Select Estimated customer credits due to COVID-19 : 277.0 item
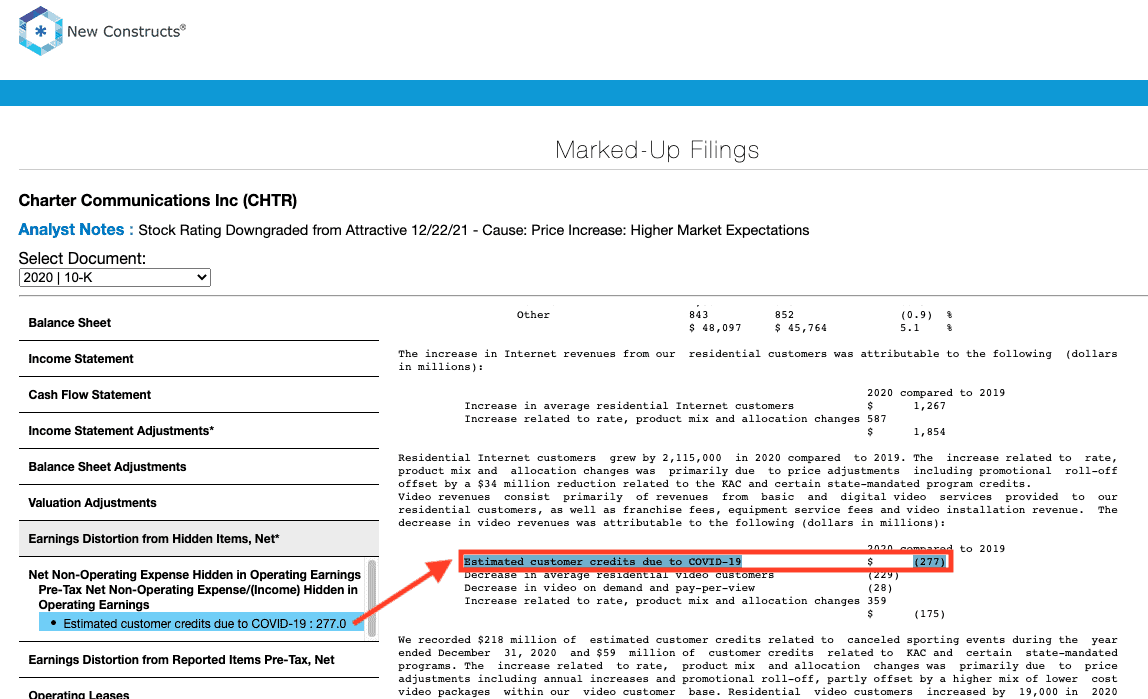This screenshot has height=699, width=1148. pyautogui.click(x=201, y=624)
